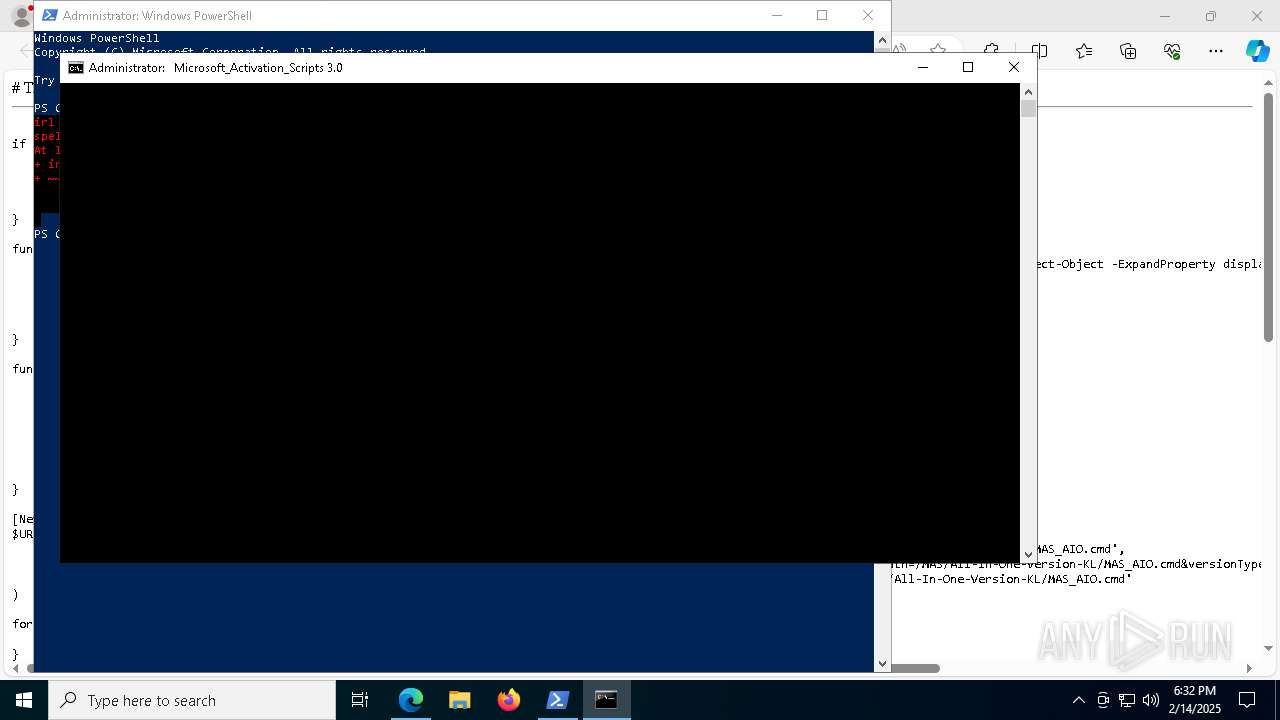The width and height of the screenshot is (1280, 720).
Task: Click scroll up arrow in Activation Scripts console
Action: coord(1028,92)
